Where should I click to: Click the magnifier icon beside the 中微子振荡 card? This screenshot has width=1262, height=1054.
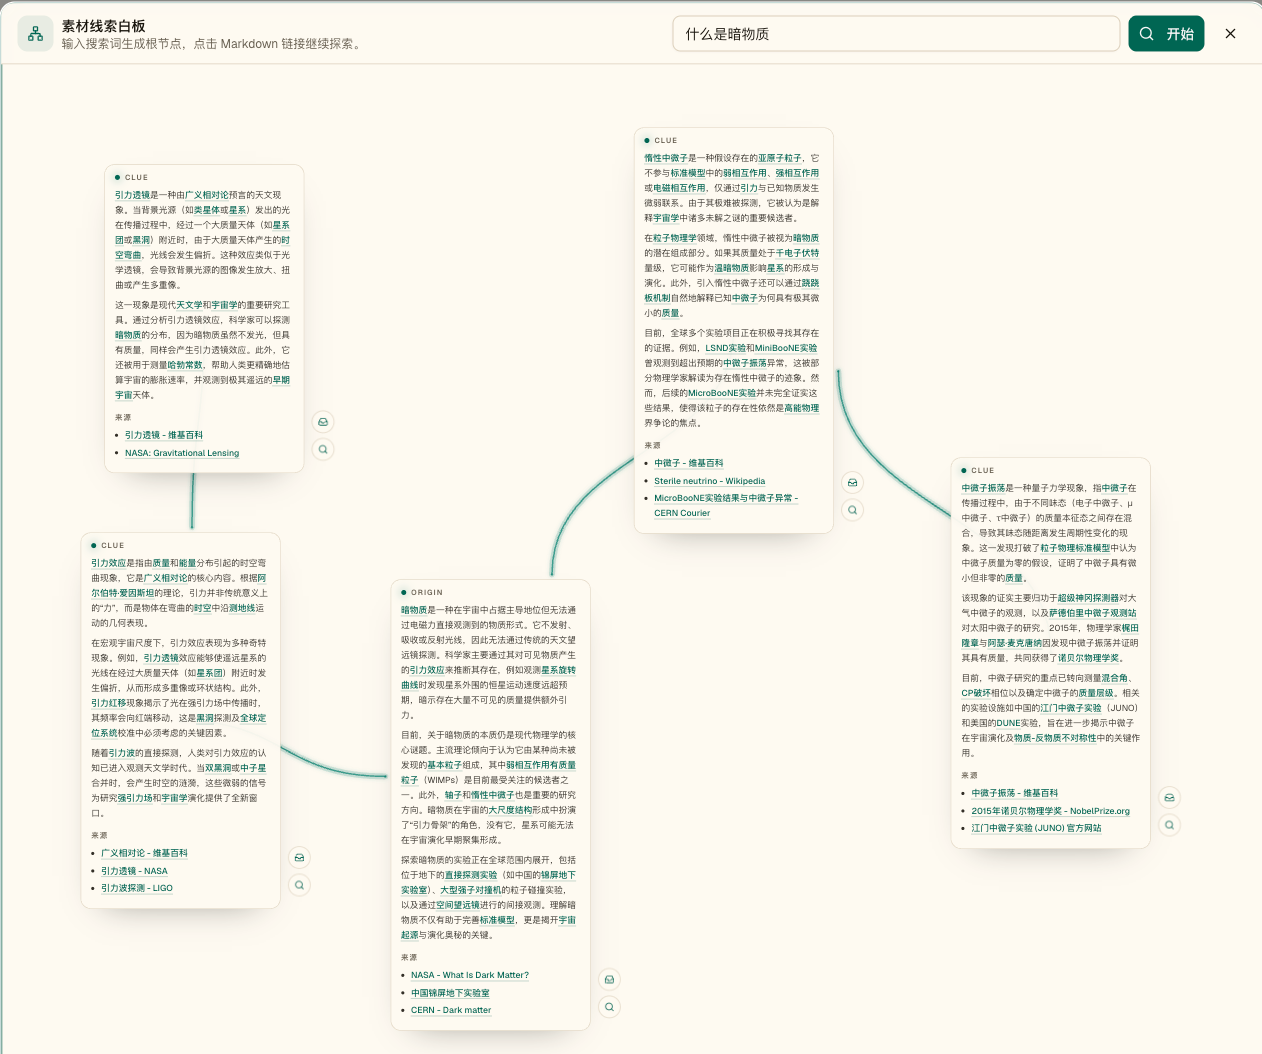point(1169,825)
